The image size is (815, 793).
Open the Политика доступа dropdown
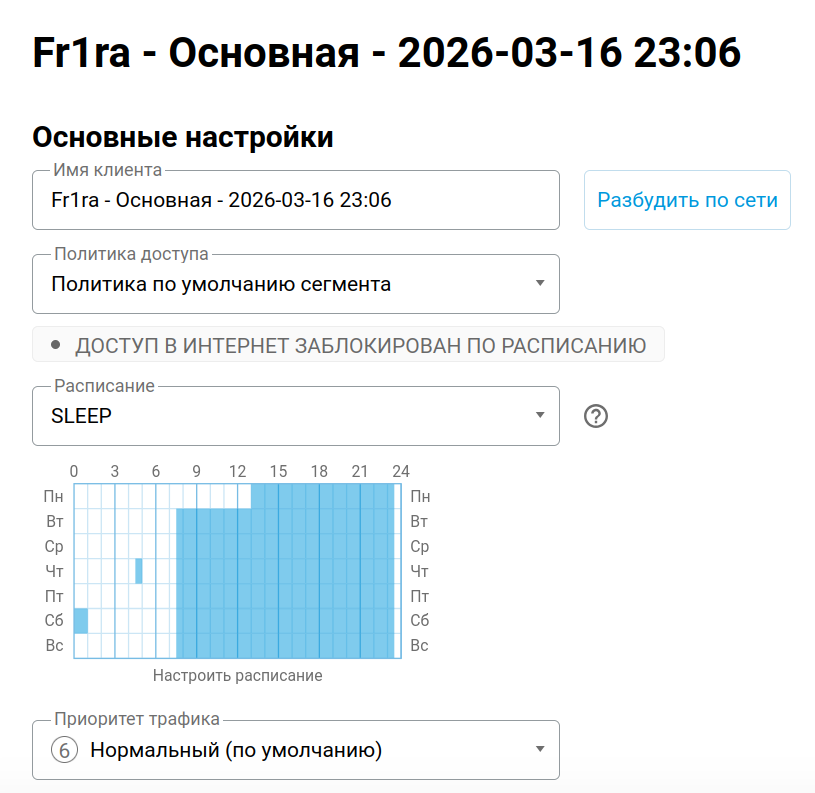pyautogui.click(x=295, y=284)
